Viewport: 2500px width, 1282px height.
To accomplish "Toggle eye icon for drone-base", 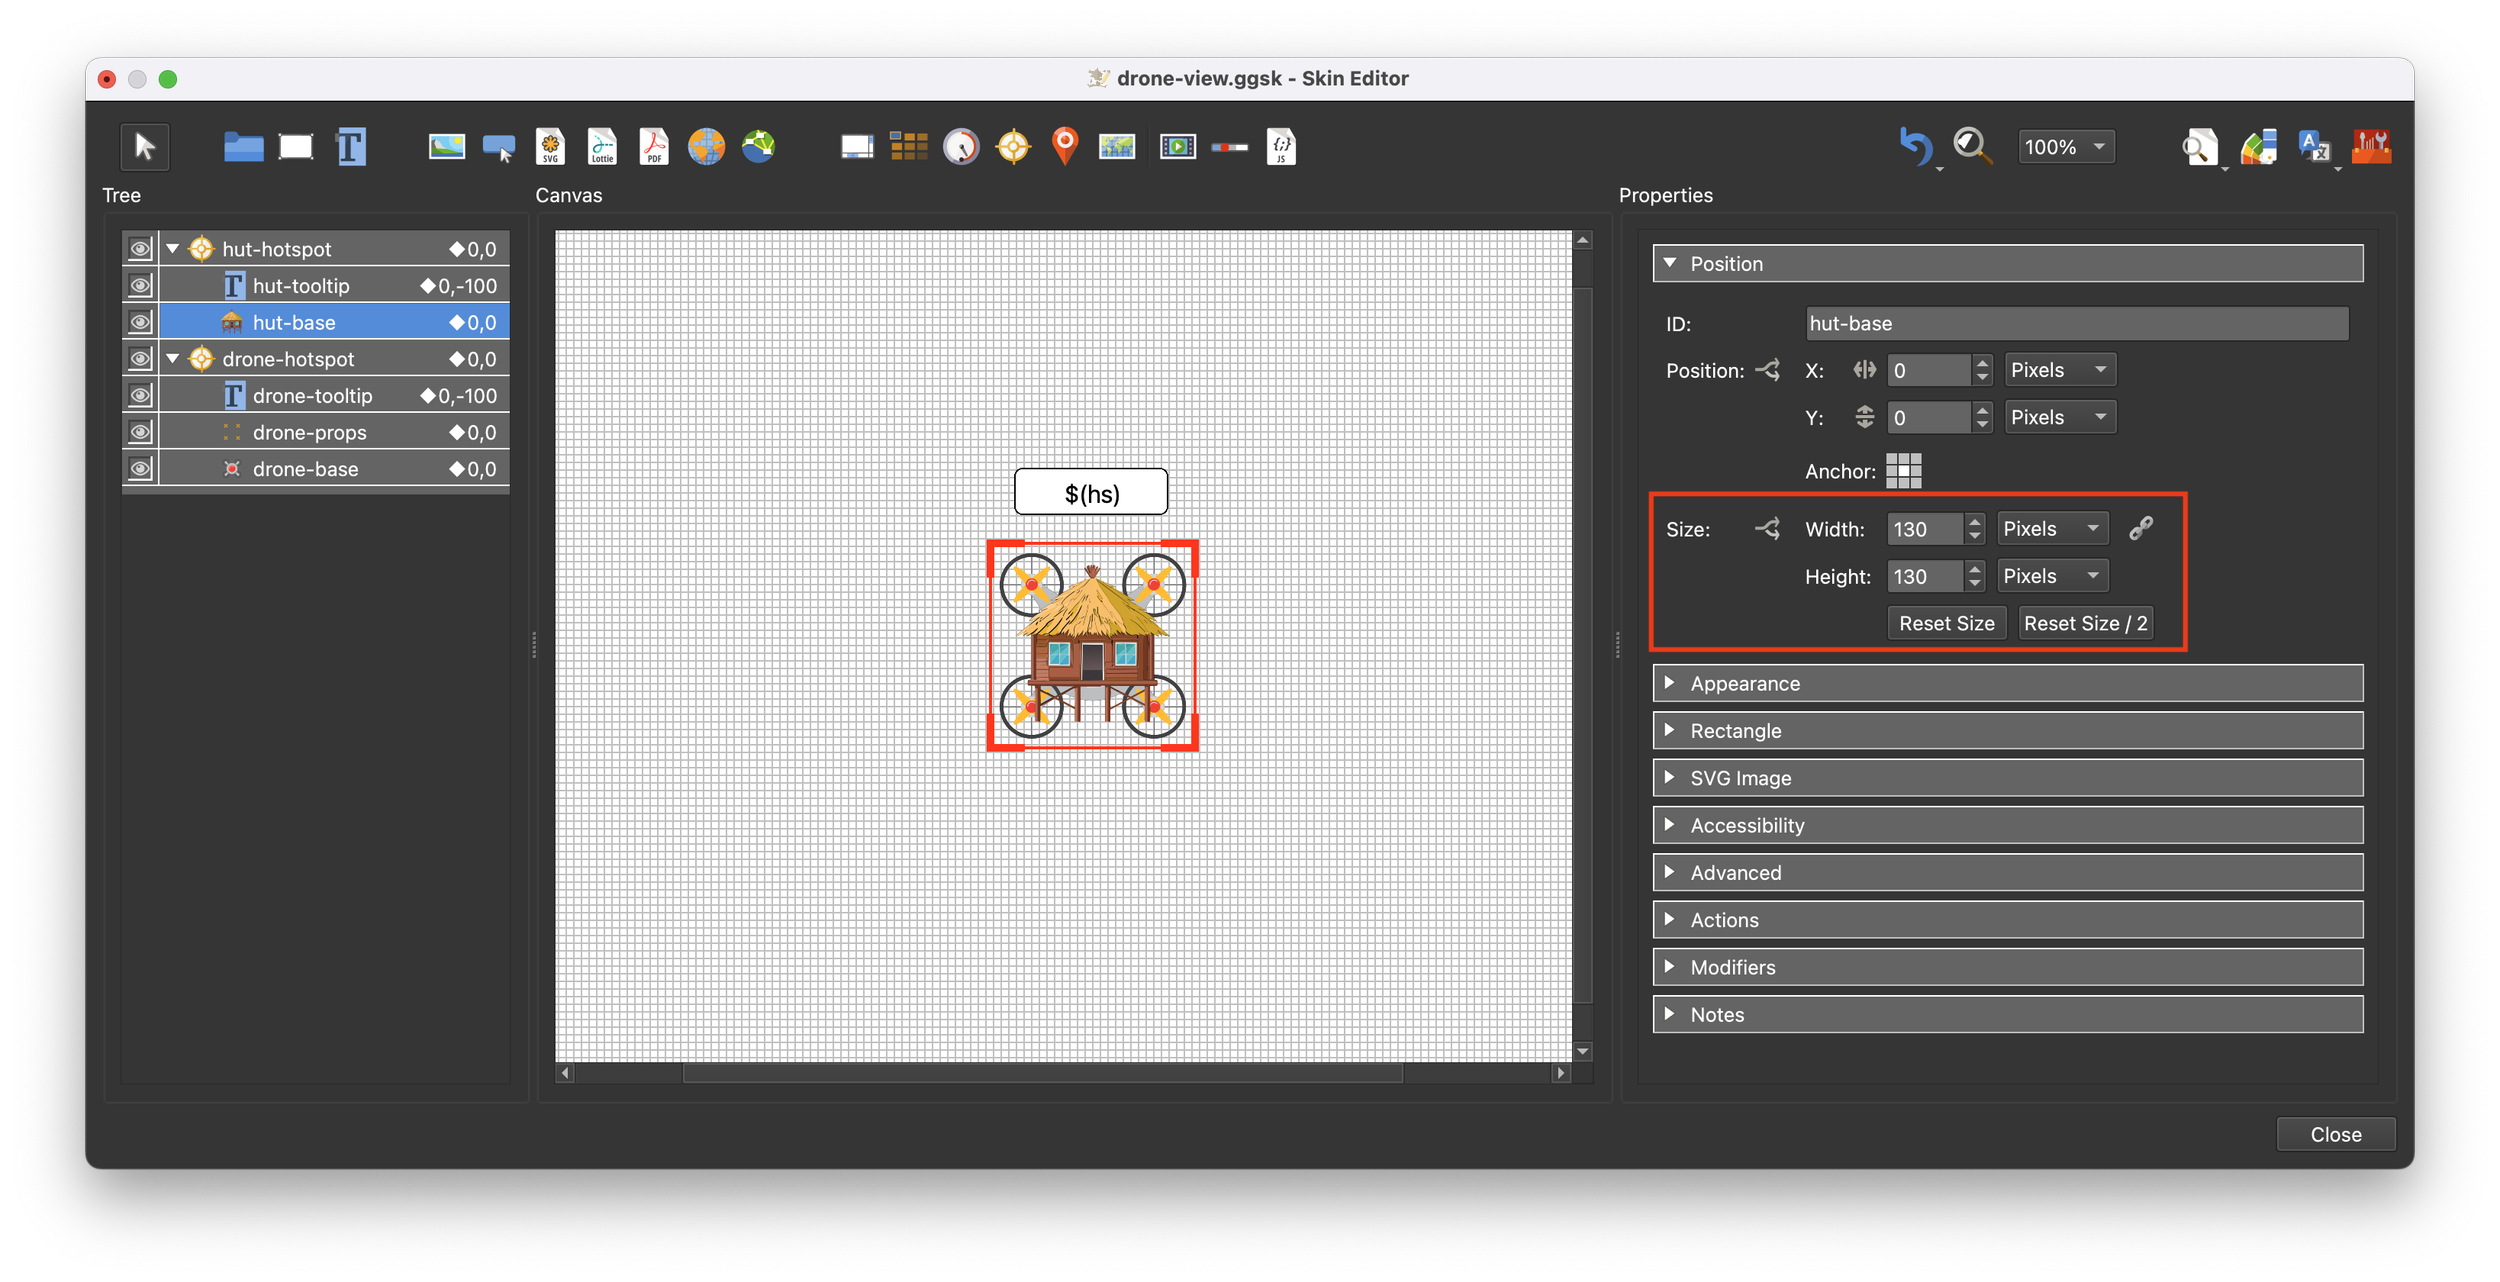I will [140, 469].
